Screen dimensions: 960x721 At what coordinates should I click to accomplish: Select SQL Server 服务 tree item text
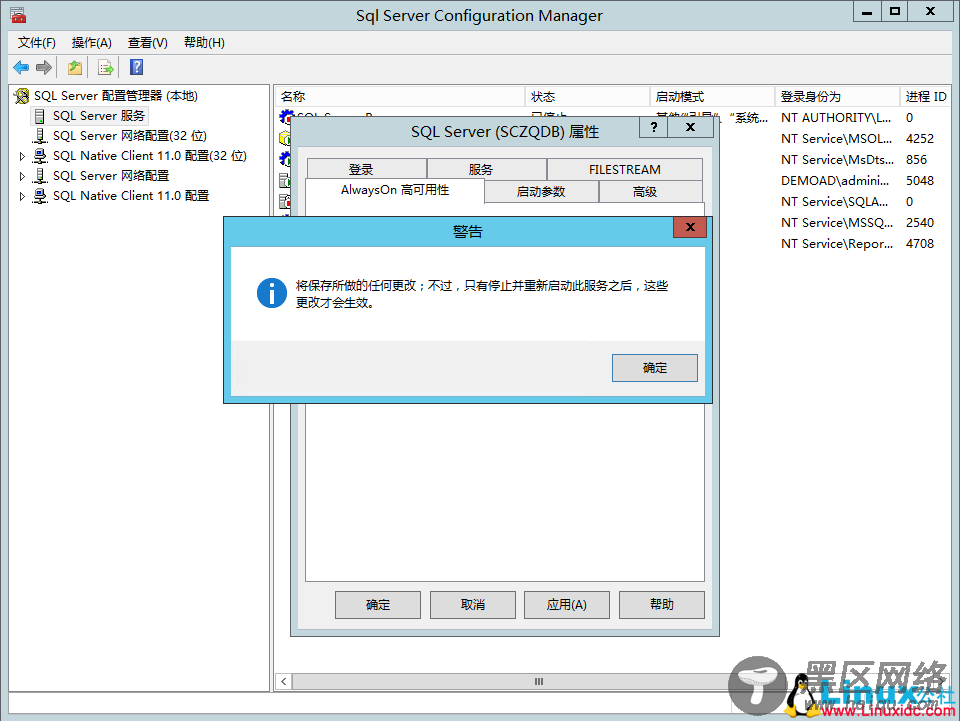99,116
